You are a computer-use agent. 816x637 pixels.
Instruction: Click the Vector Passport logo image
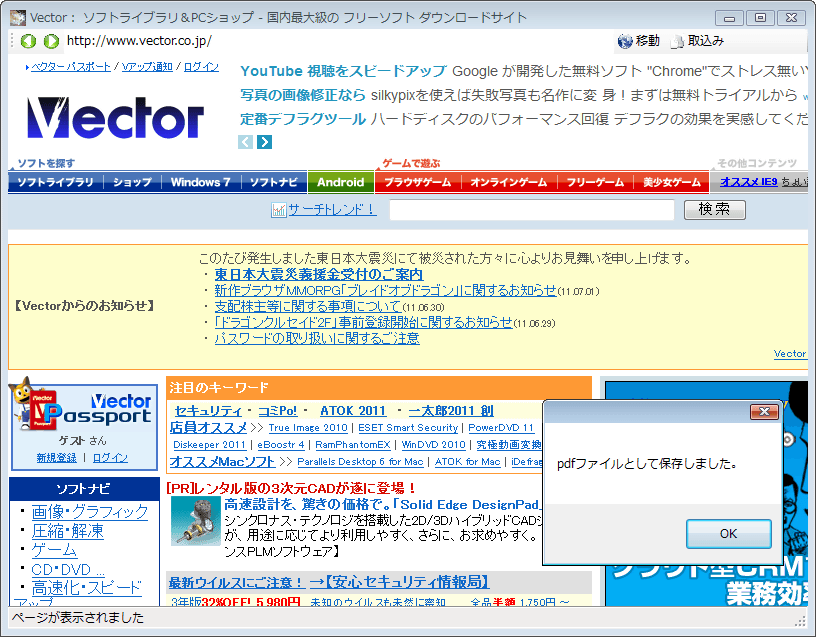coord(83,409)
